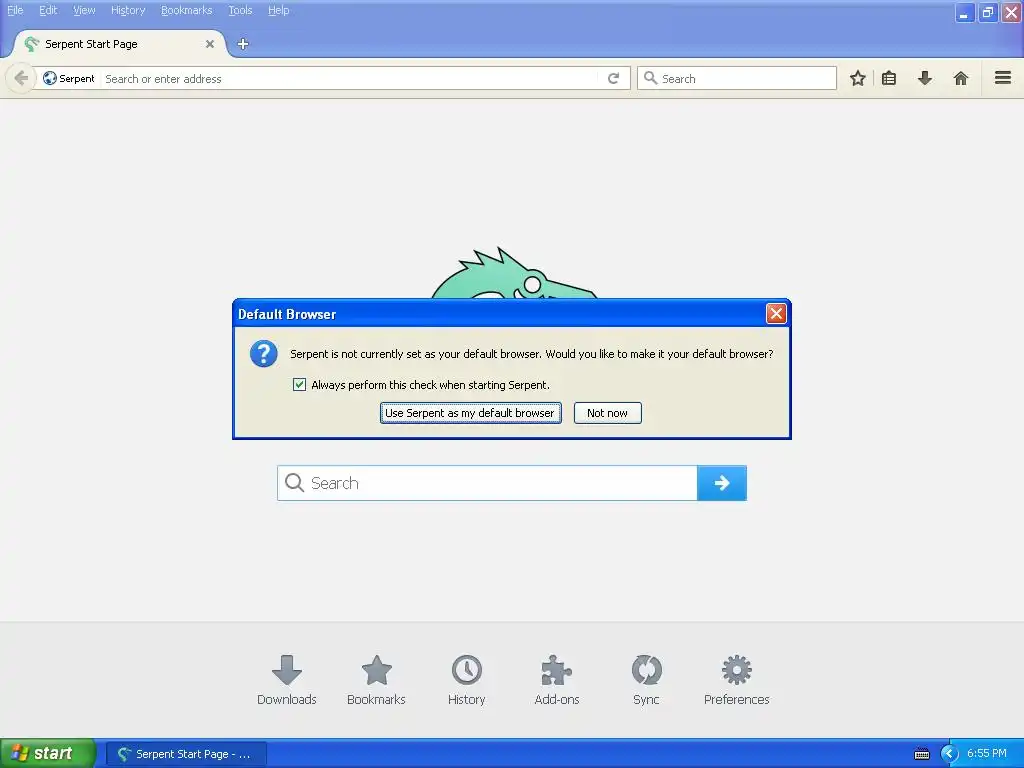Open the History menu

(128, 10)
